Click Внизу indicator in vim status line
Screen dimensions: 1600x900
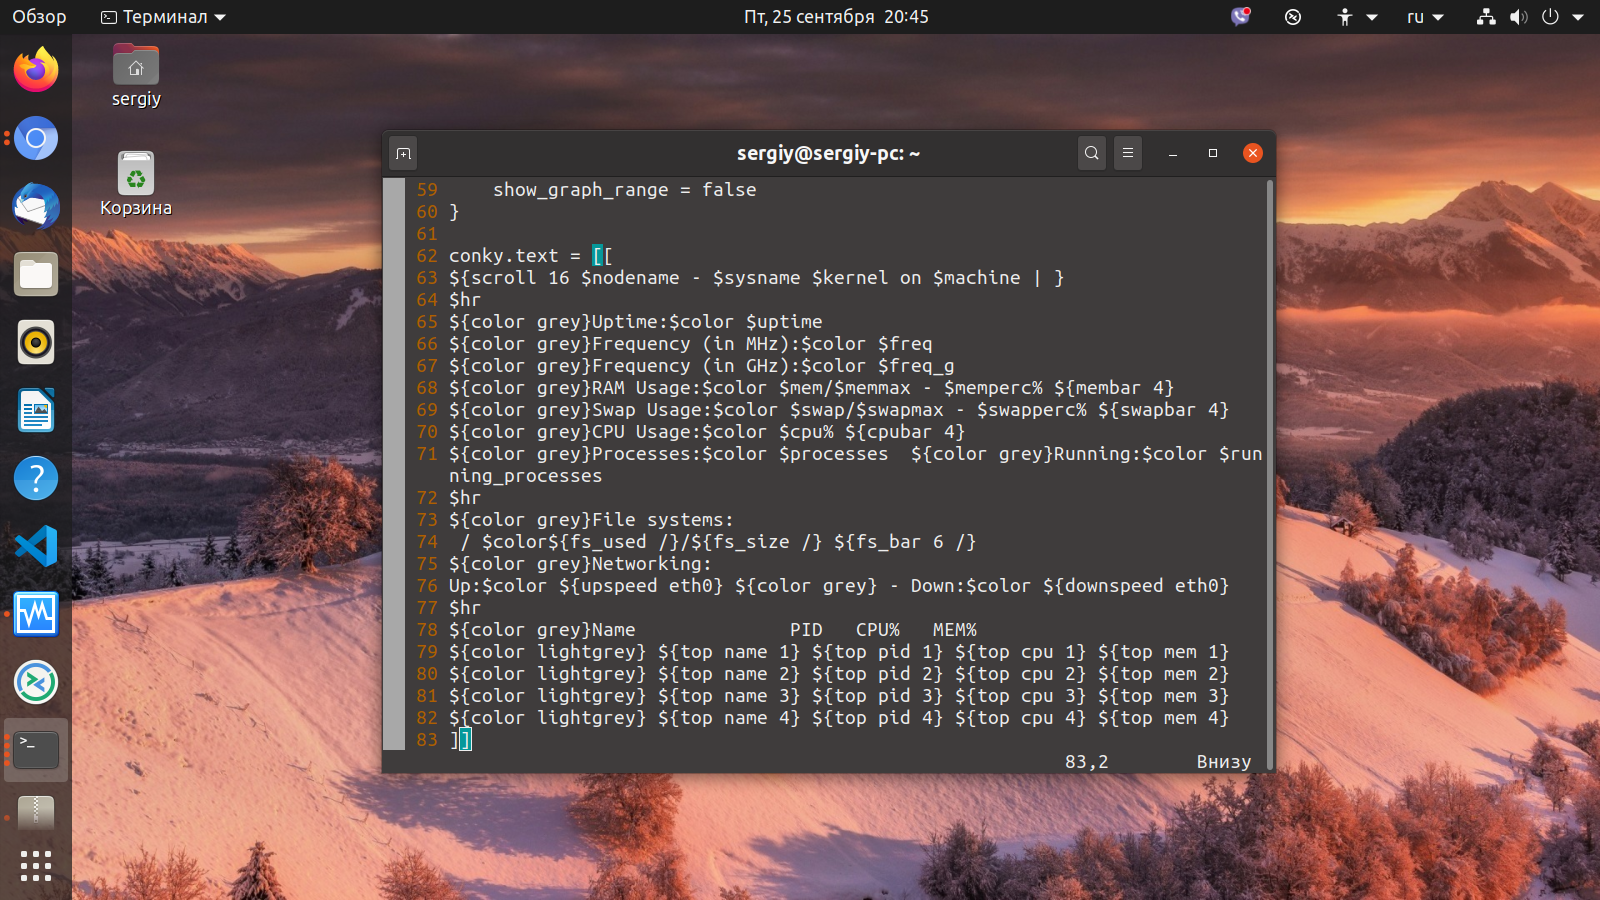[x=1224, y=762]
